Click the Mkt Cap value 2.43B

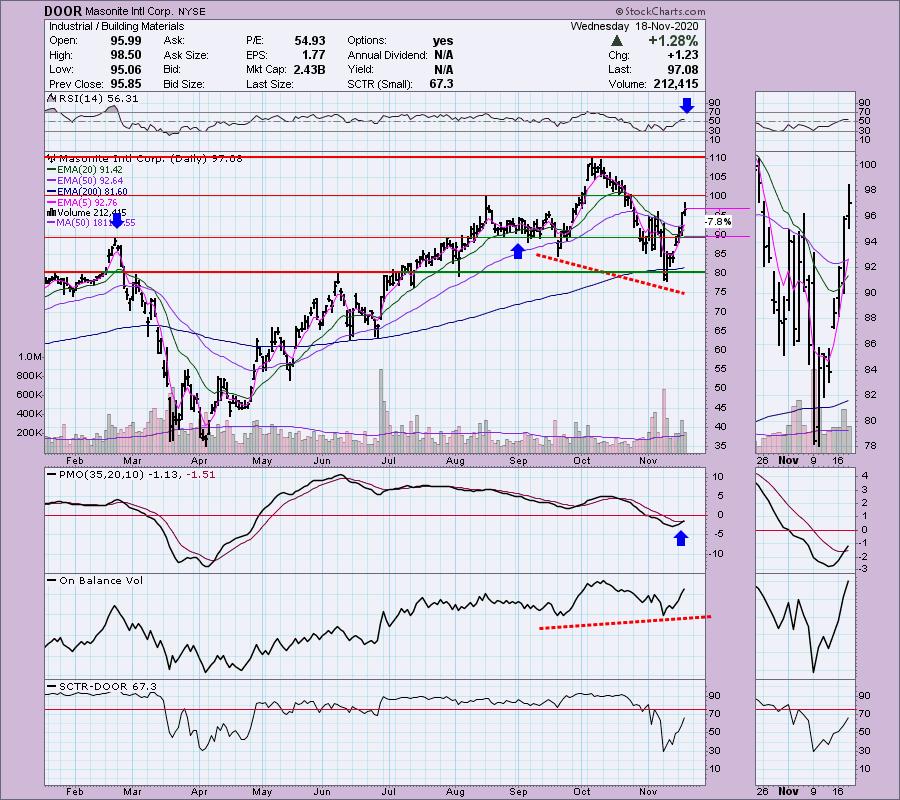(307, 69)
